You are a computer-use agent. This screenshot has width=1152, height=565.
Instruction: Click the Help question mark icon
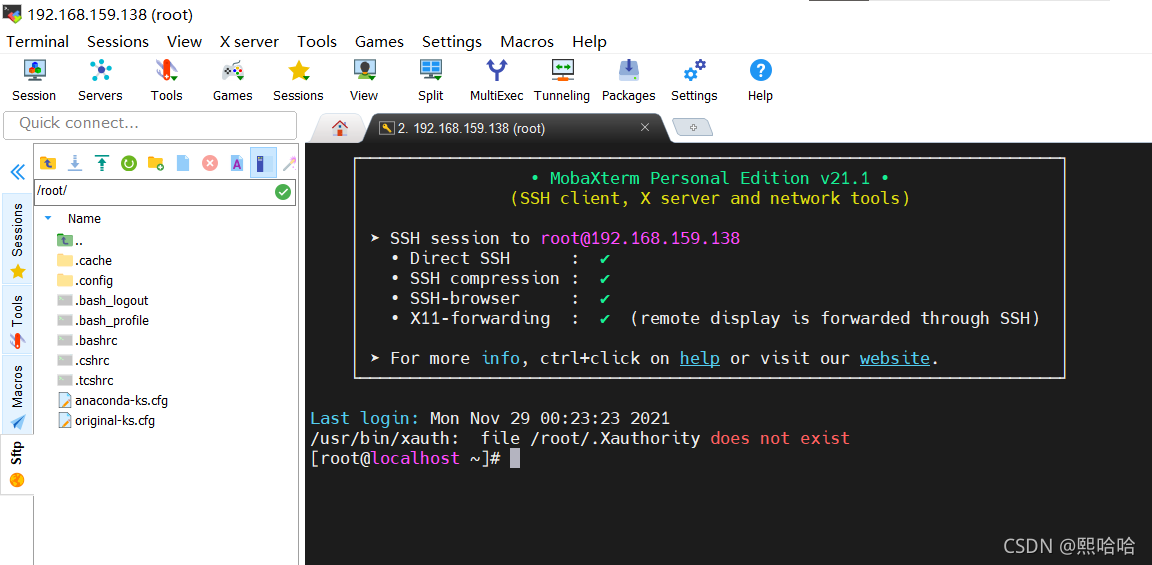coord(760,81)
